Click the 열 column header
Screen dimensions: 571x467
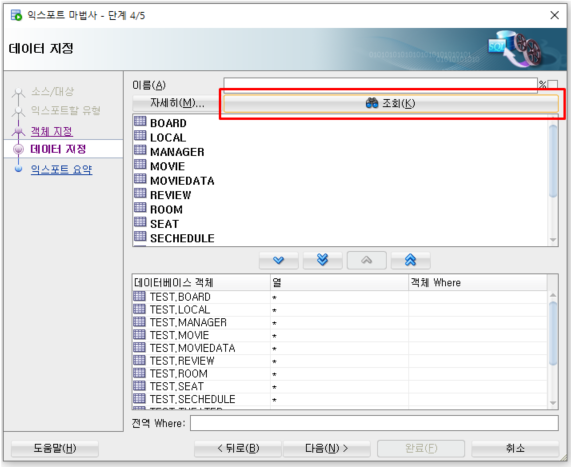point(339,282)
